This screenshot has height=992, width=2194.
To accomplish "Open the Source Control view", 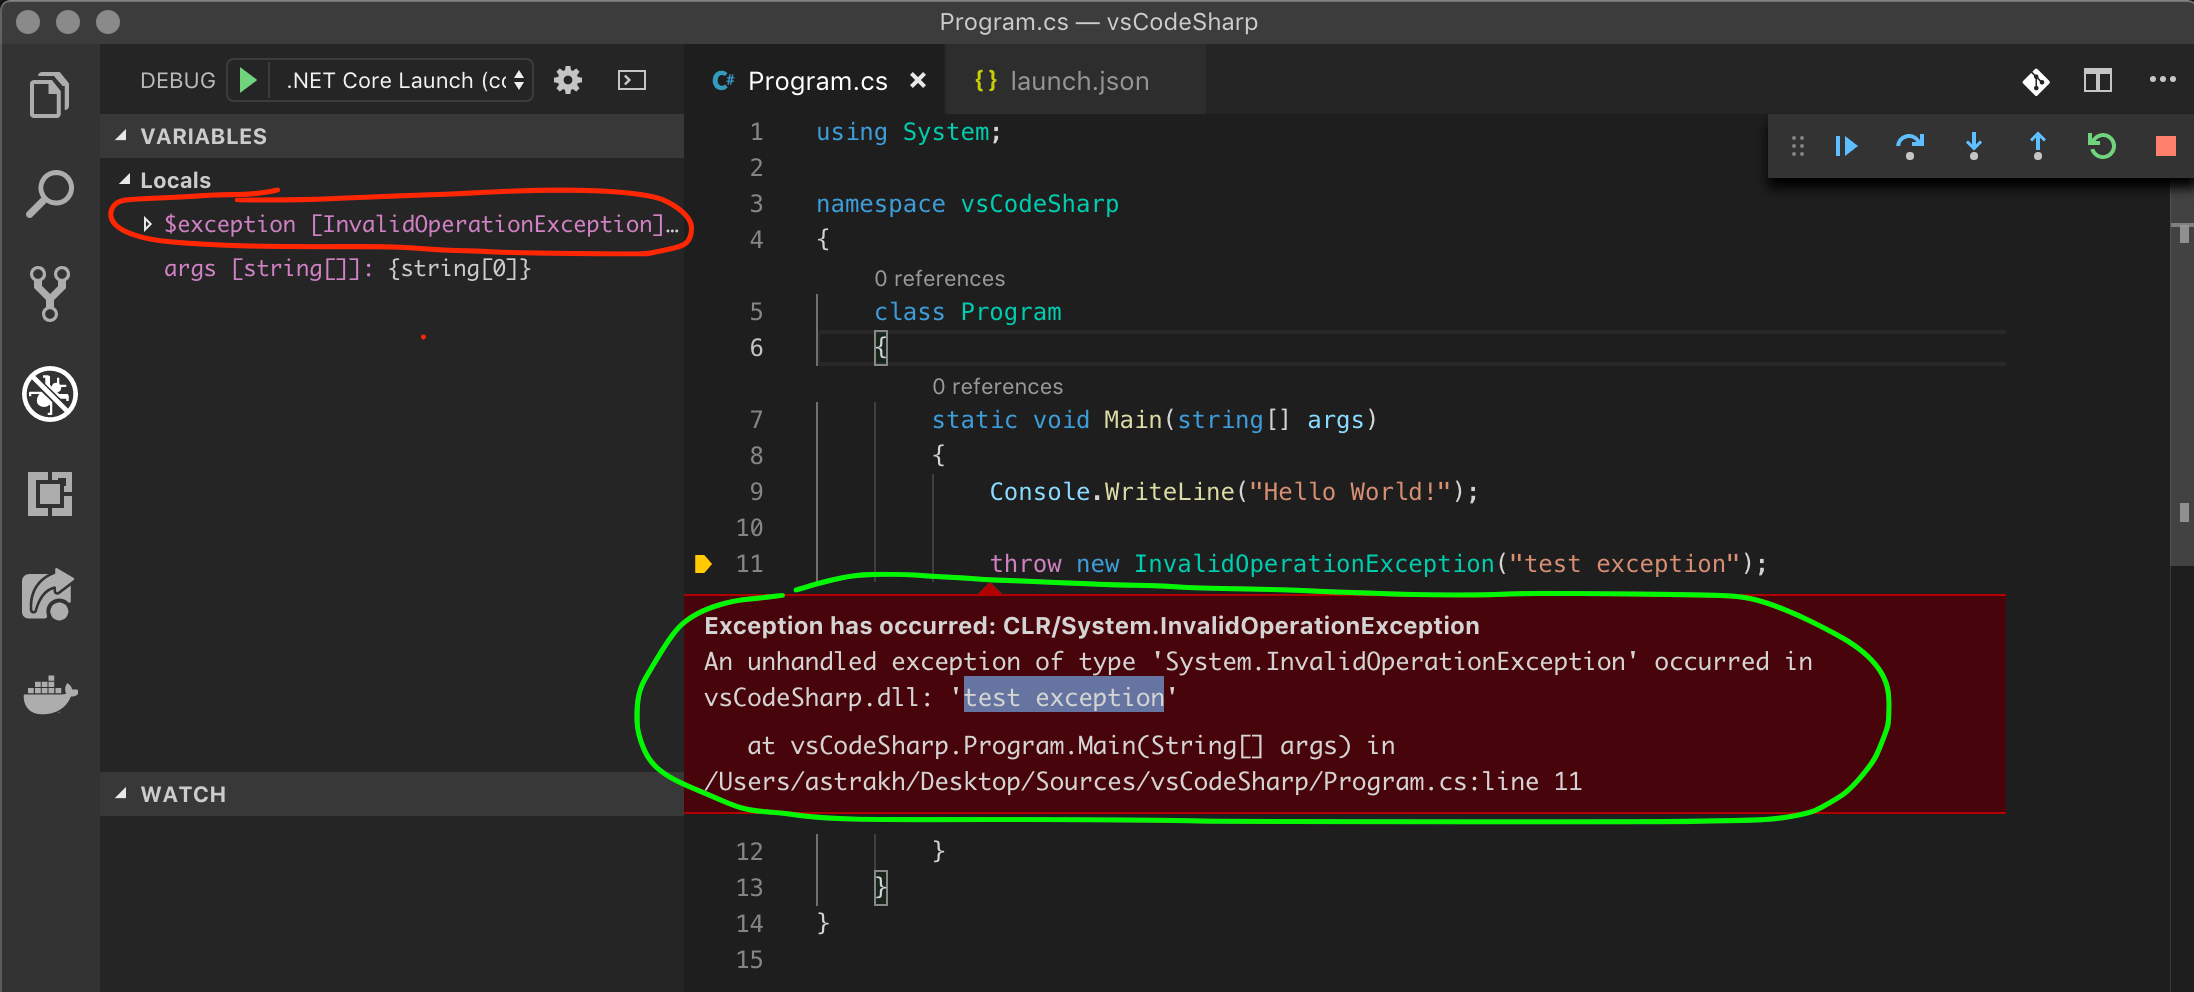I will pyautogui.click(x=49, y=293).
